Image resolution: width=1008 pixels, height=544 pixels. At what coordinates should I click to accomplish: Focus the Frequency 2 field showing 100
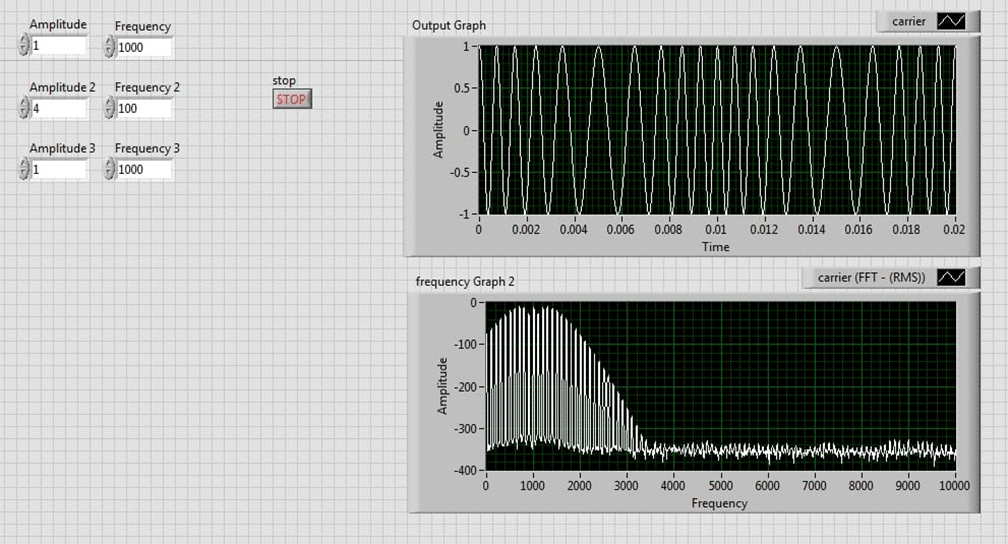[144, 108]
